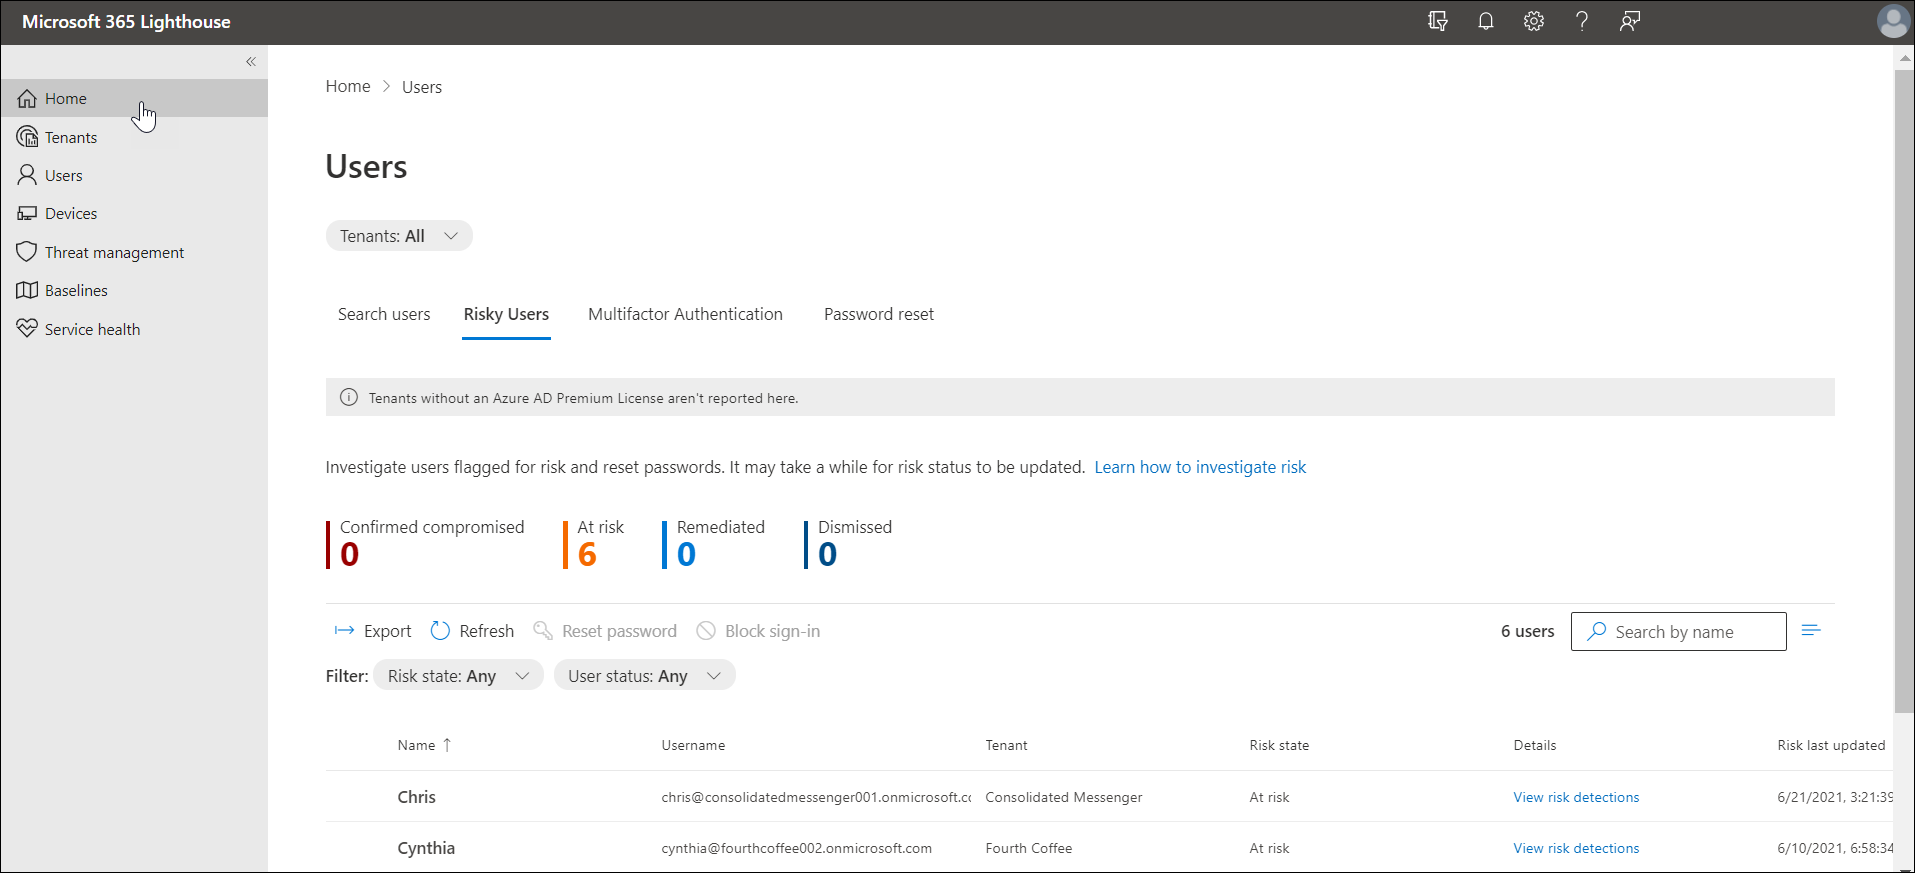Switch to the Password reset tab

coord(879,314)
